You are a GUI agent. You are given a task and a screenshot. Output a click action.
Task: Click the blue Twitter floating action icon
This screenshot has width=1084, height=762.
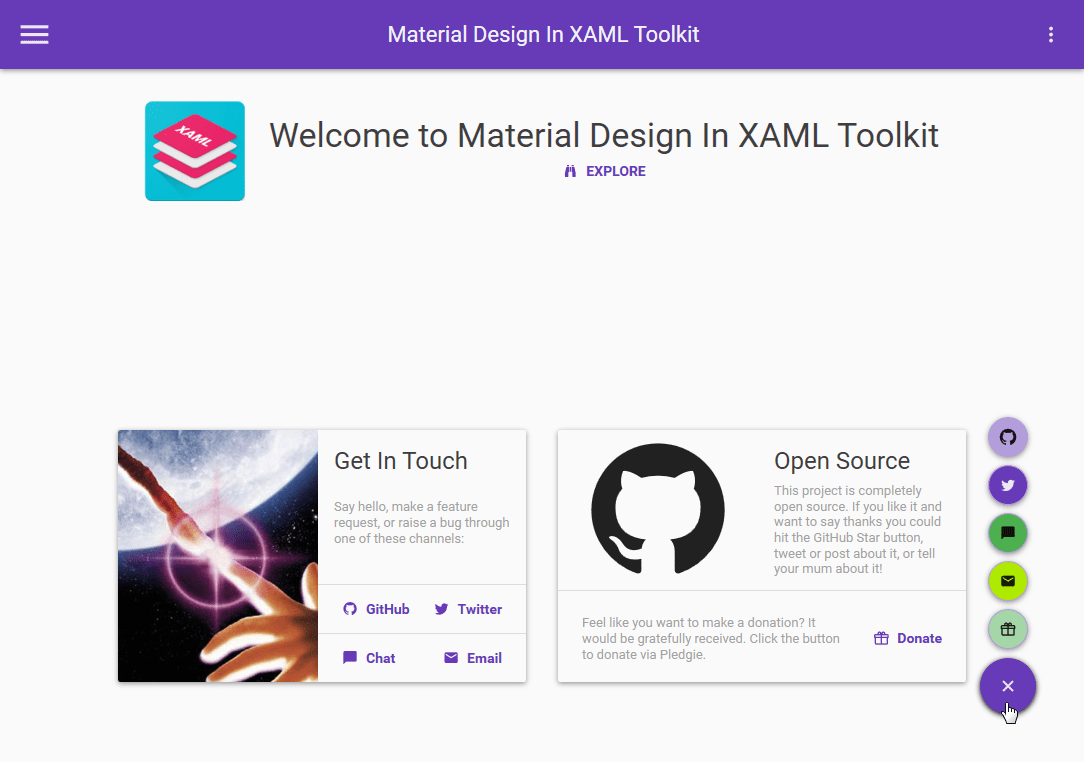point(1007,485)
